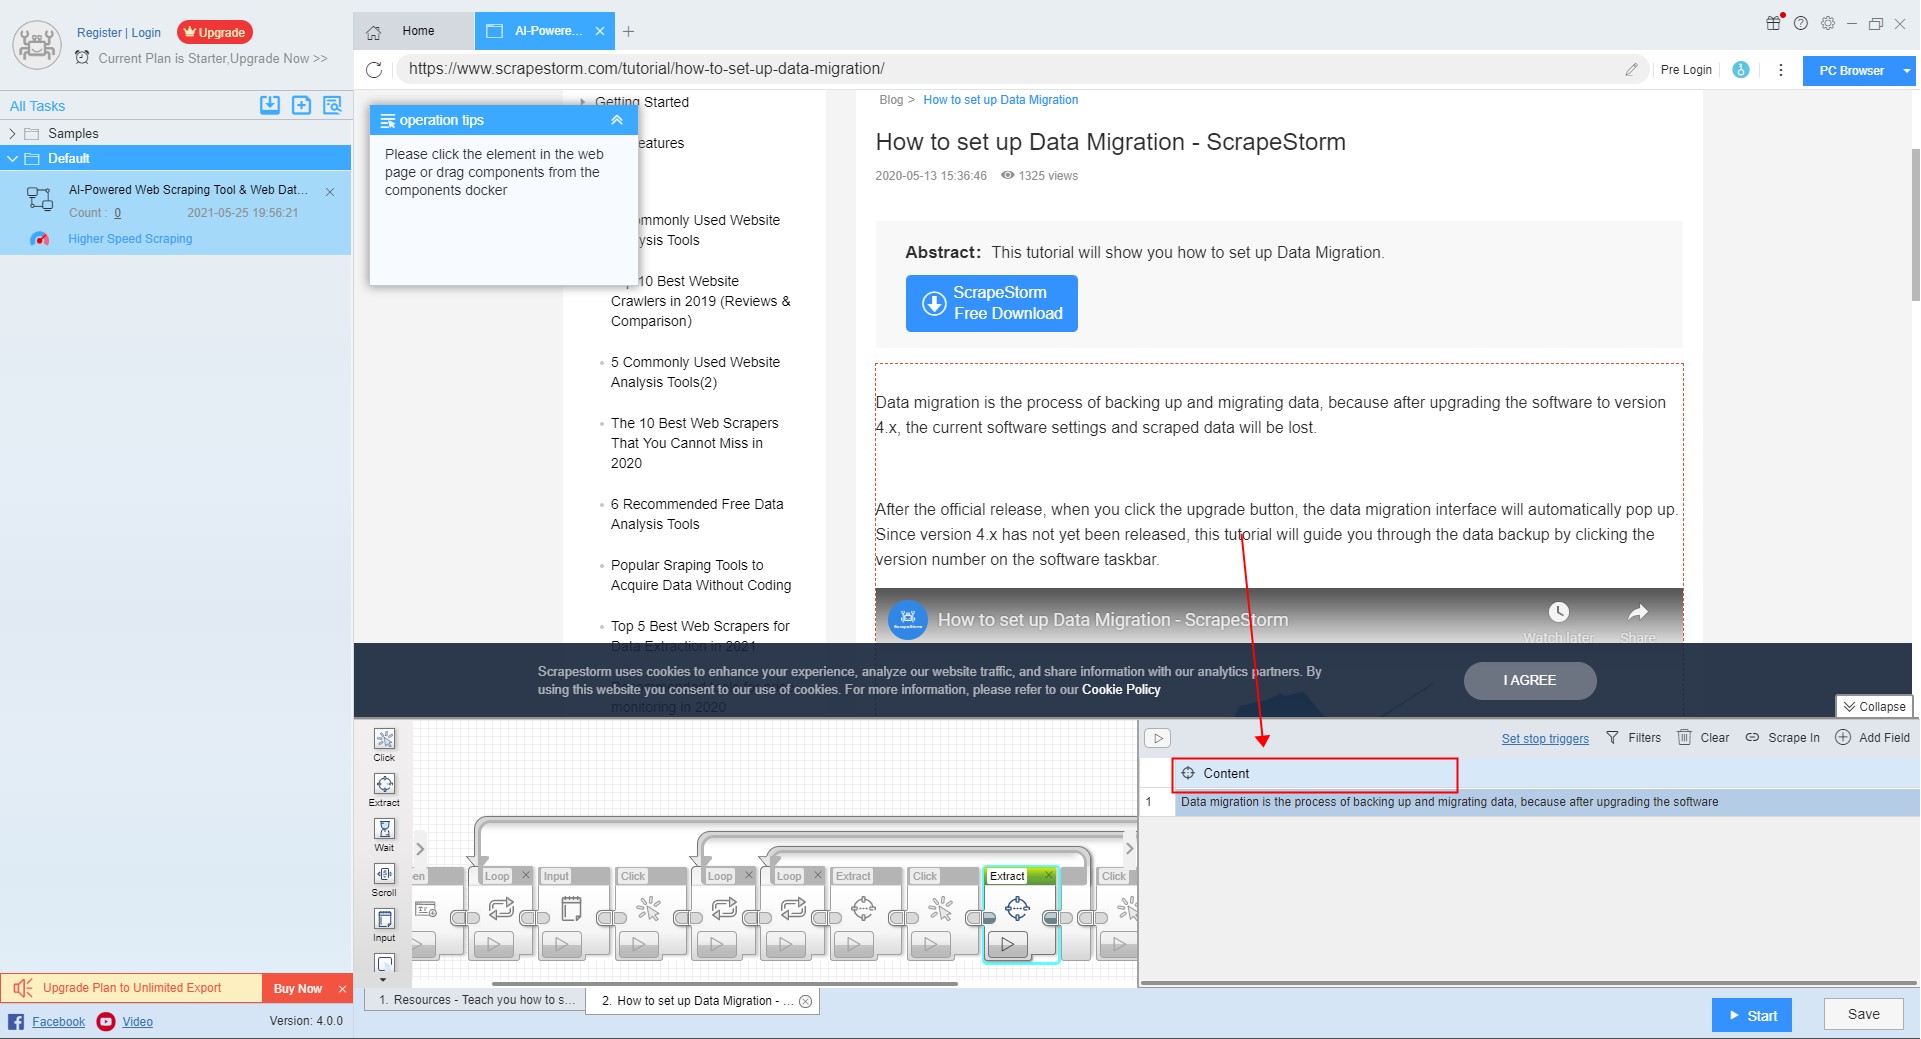Open the Set stop triggers link
The height and width of the screenshot is (1039, 1921).
click(1545, 739)
